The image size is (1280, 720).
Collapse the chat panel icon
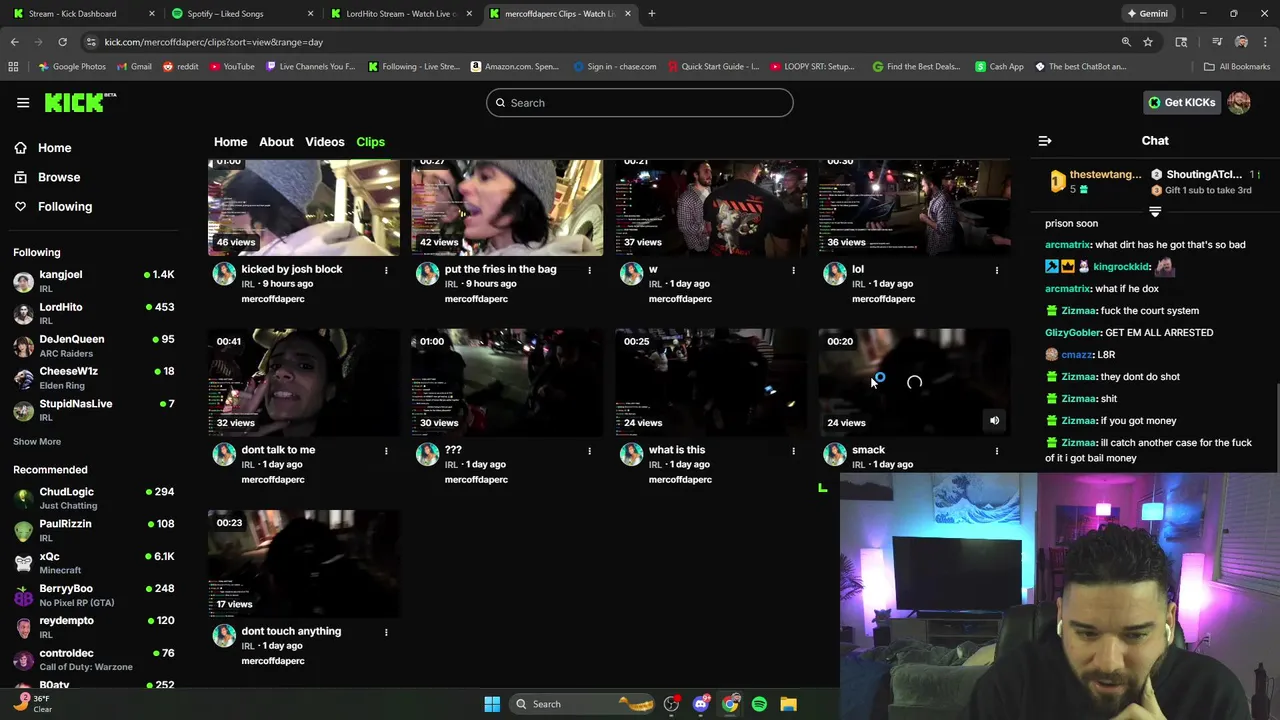point(1045,141)
